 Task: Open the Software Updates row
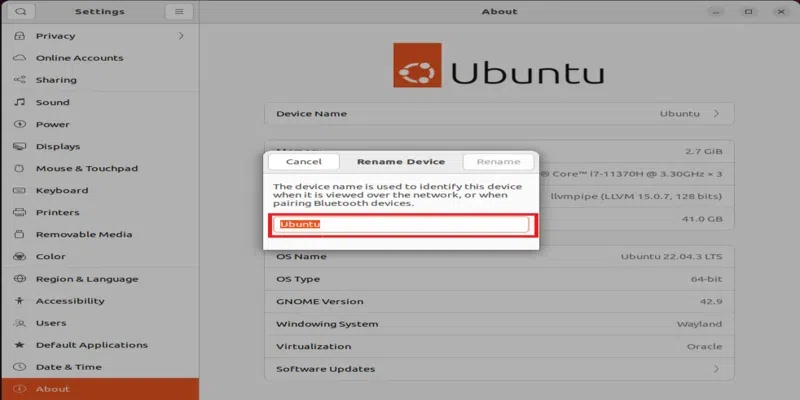tap(499, 368)
